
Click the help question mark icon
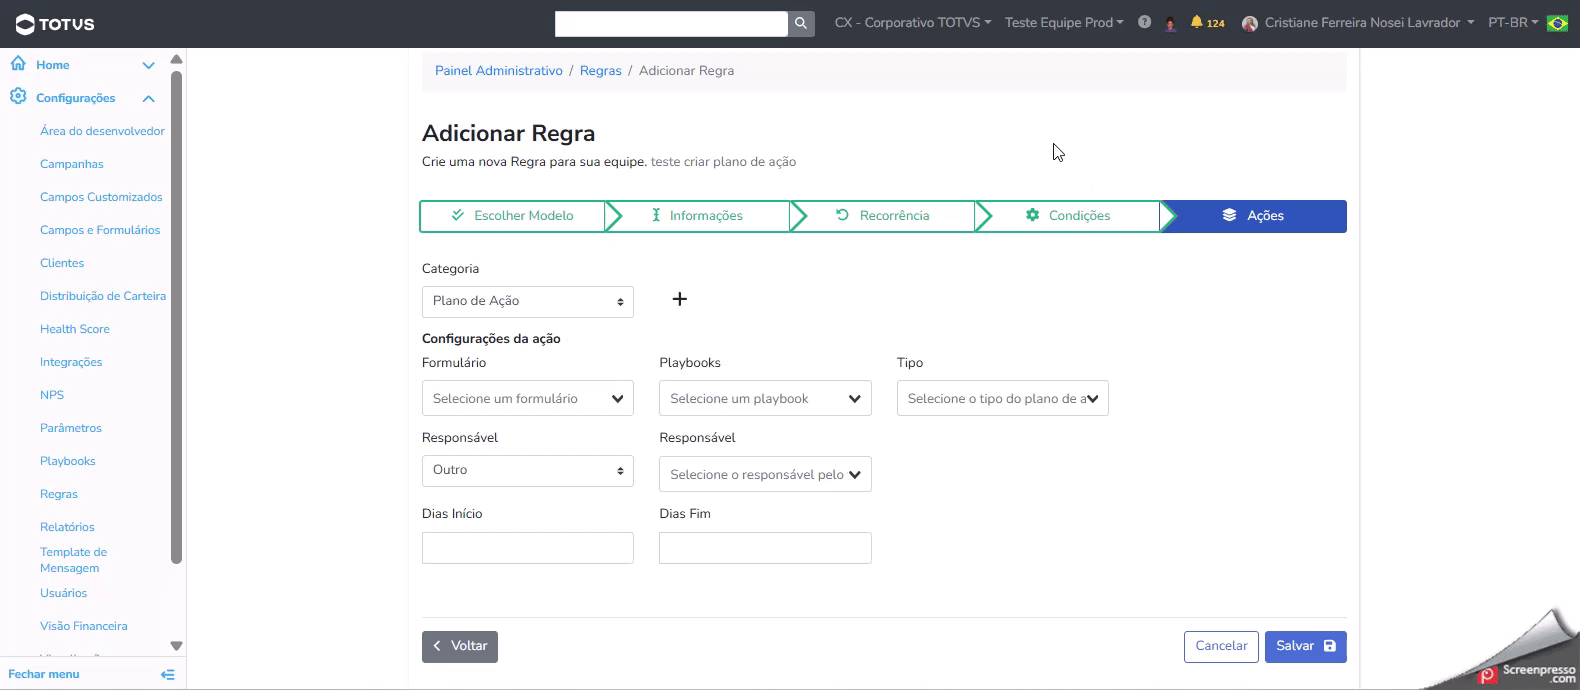[x=1144, y=22]
